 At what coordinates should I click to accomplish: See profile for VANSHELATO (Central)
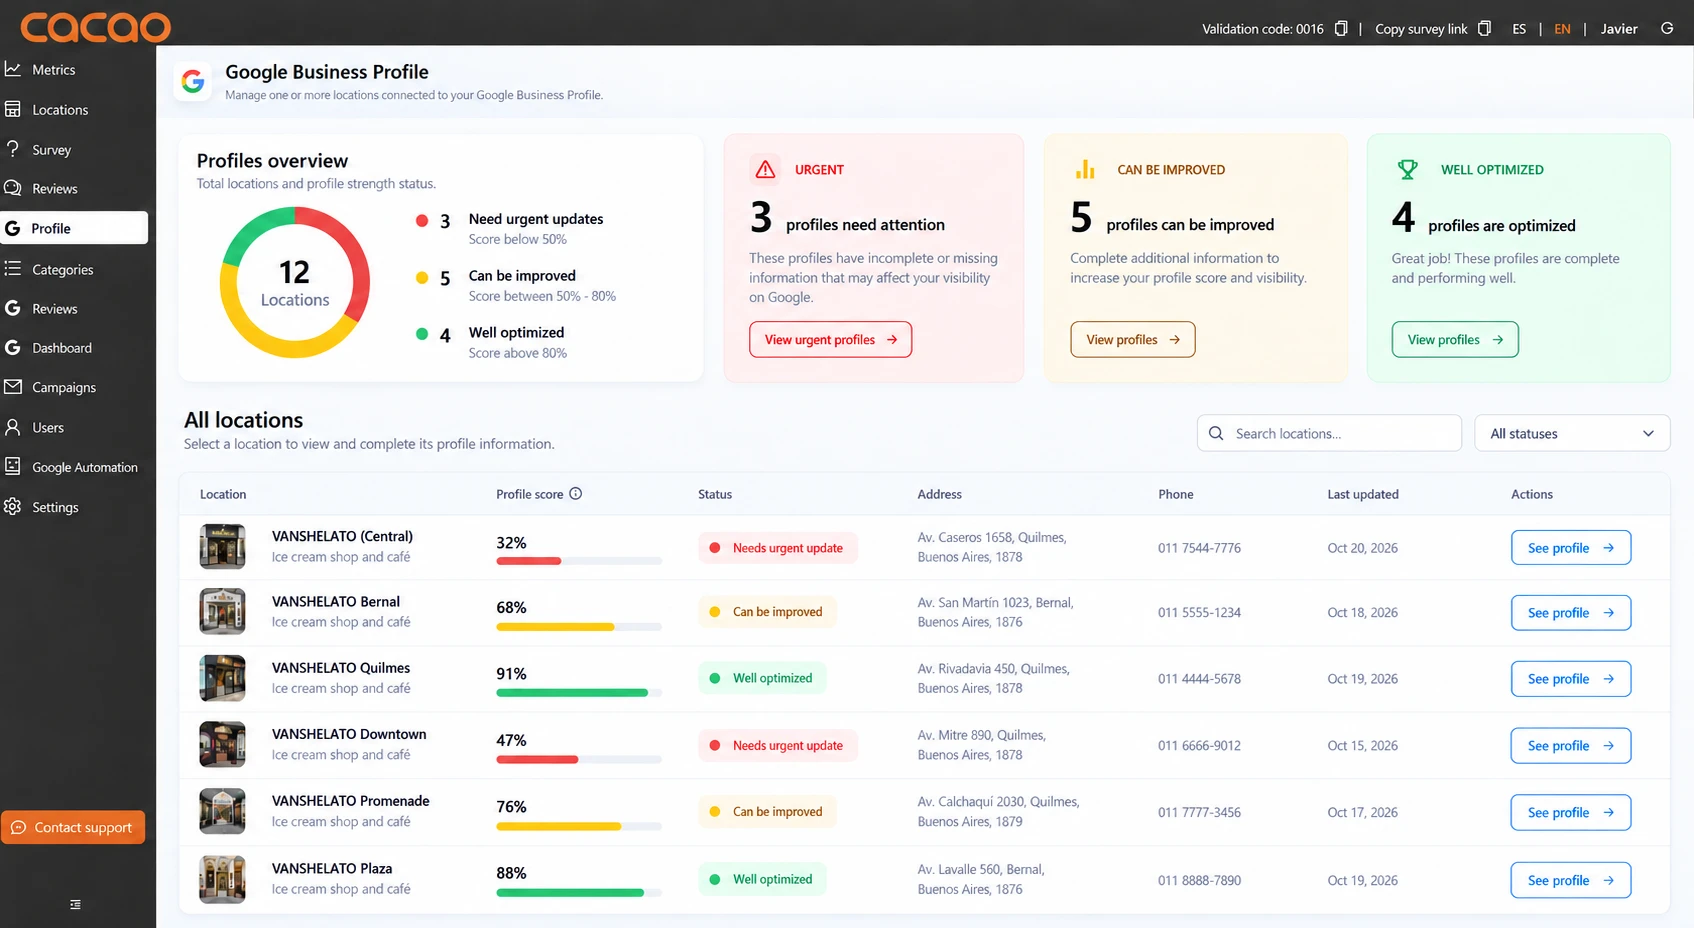(1571, 548)
